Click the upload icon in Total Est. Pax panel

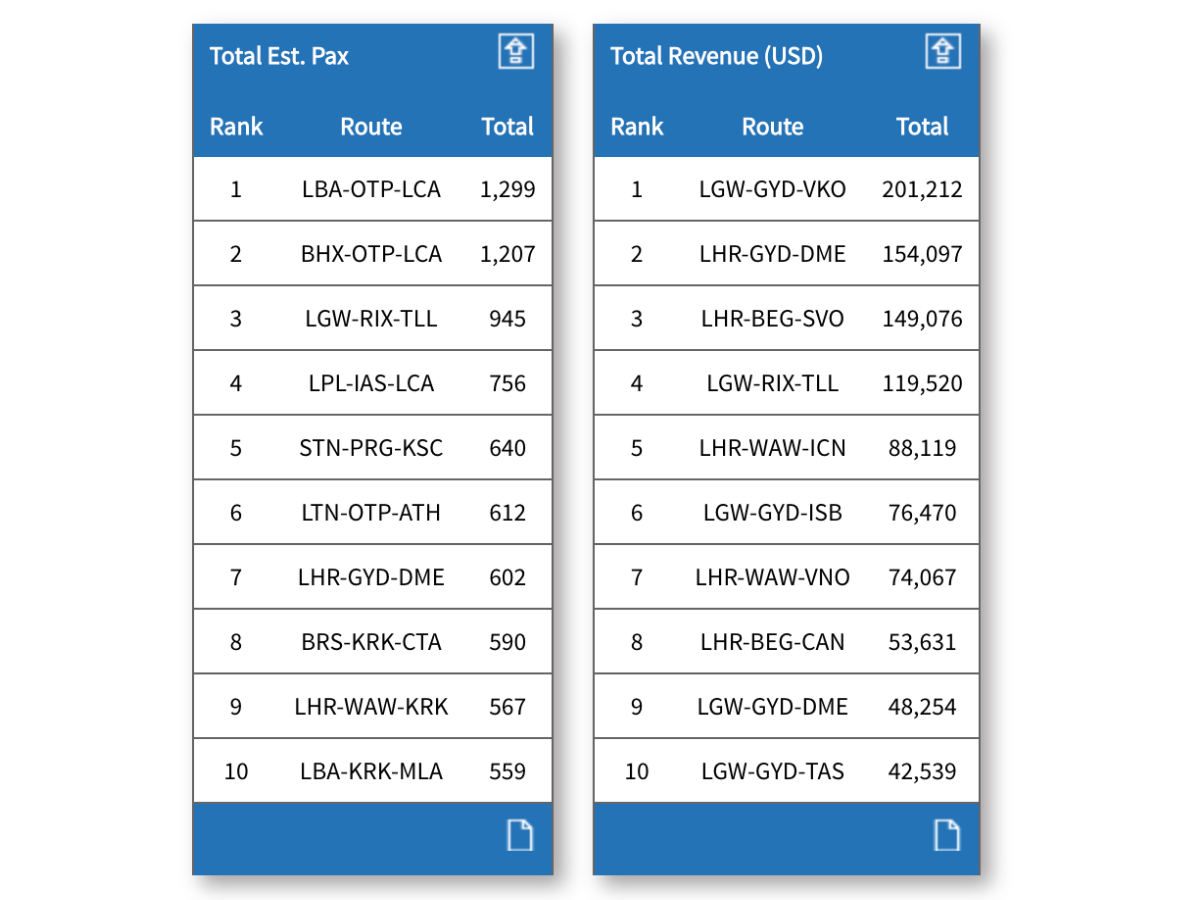(516, 51)
